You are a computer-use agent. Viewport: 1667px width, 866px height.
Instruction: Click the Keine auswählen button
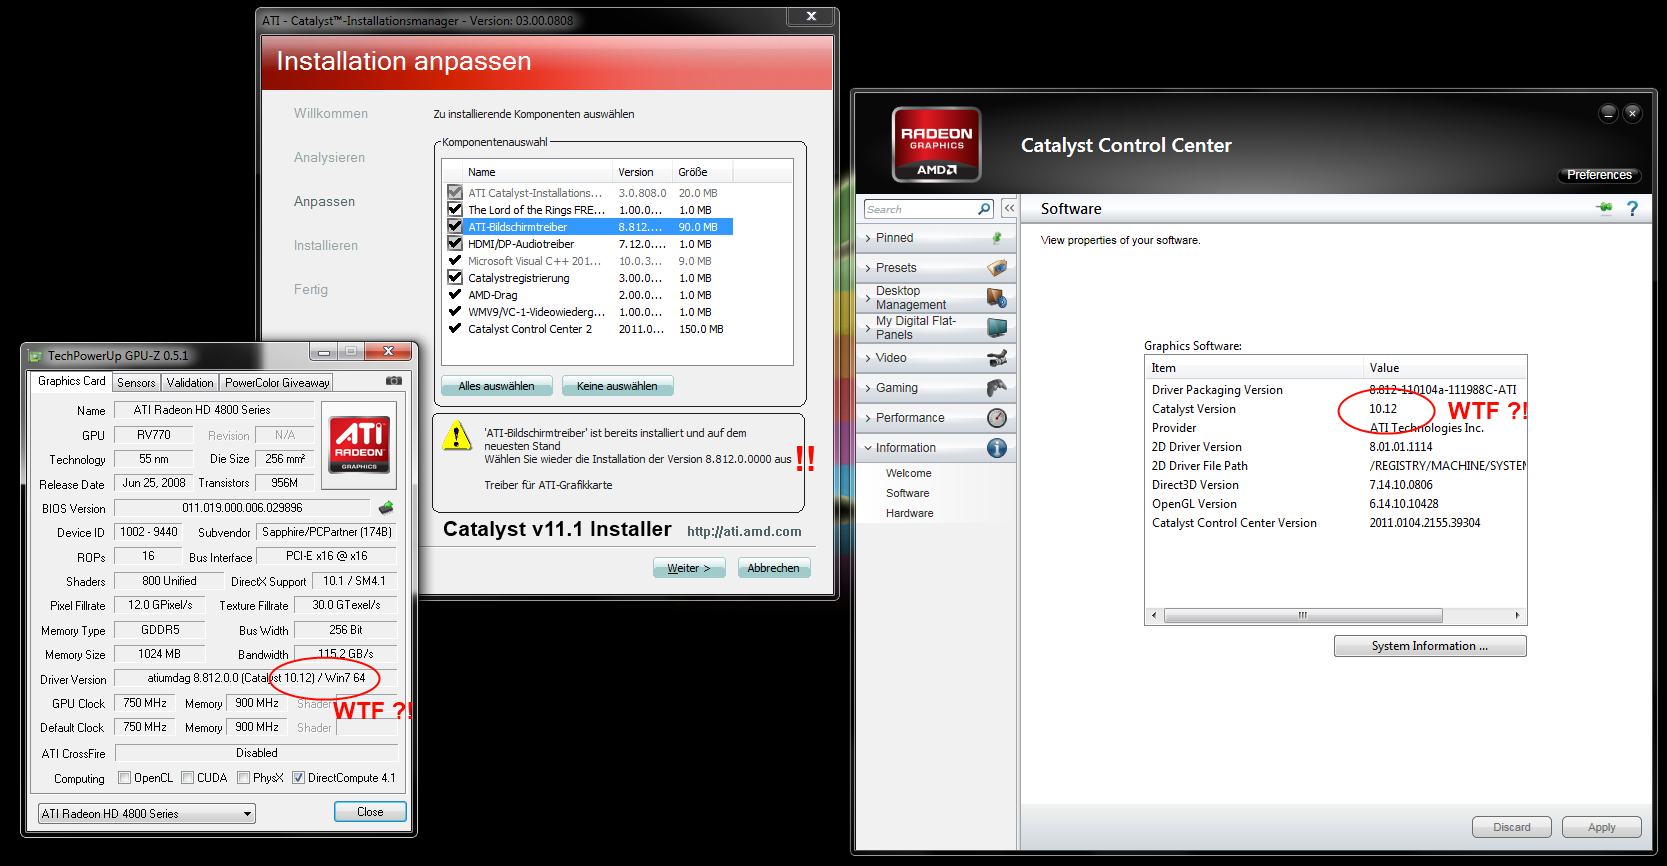pos(617,386)
